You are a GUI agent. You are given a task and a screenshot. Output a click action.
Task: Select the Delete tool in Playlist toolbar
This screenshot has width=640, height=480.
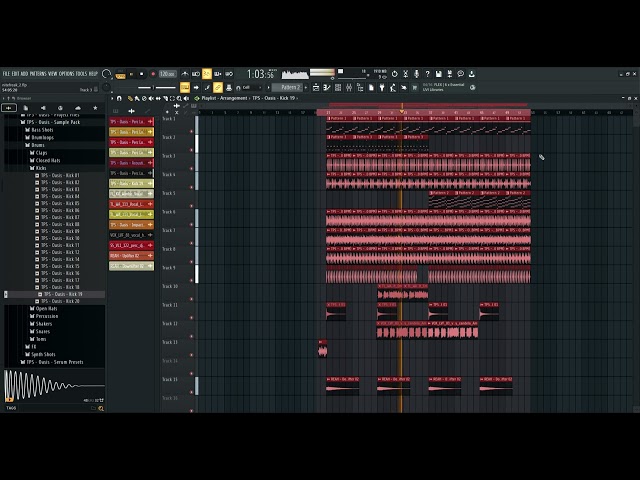(144, 98)
